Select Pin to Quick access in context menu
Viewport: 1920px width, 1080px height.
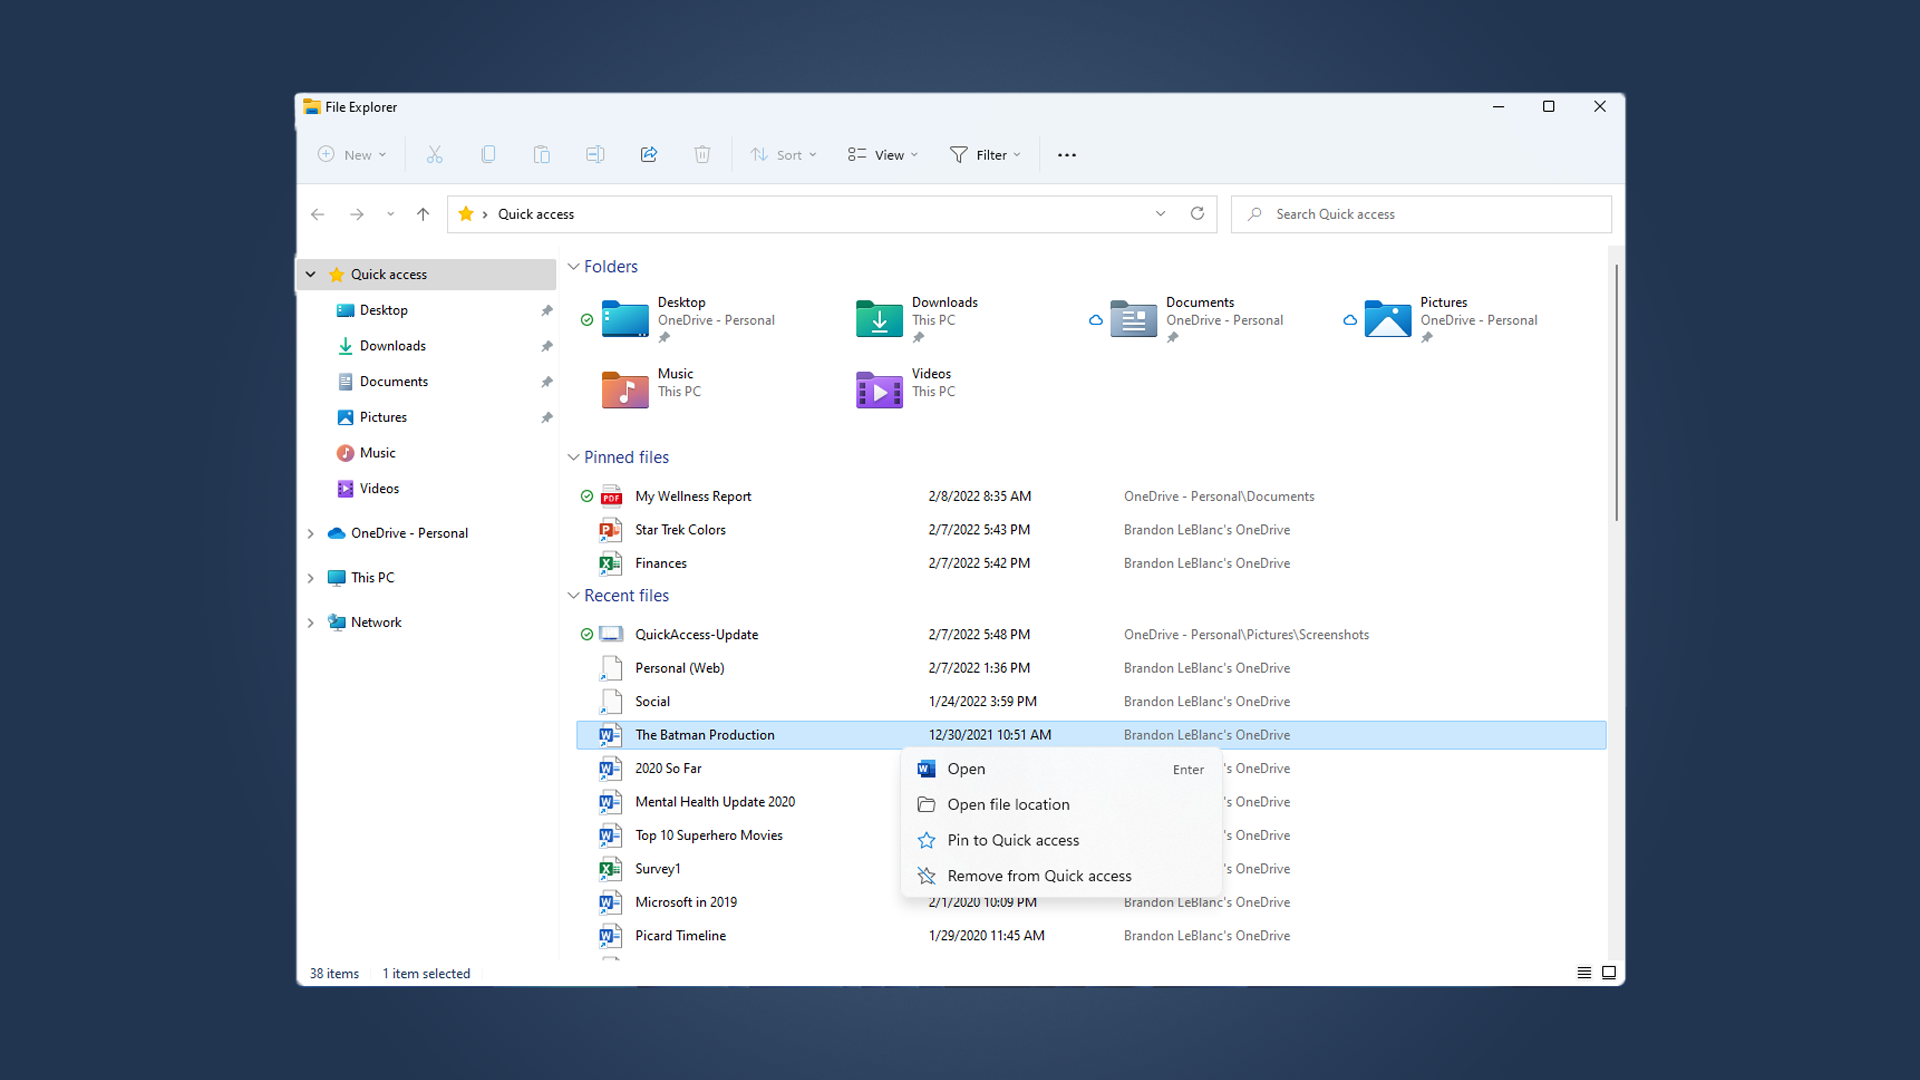coord(1013,840)
